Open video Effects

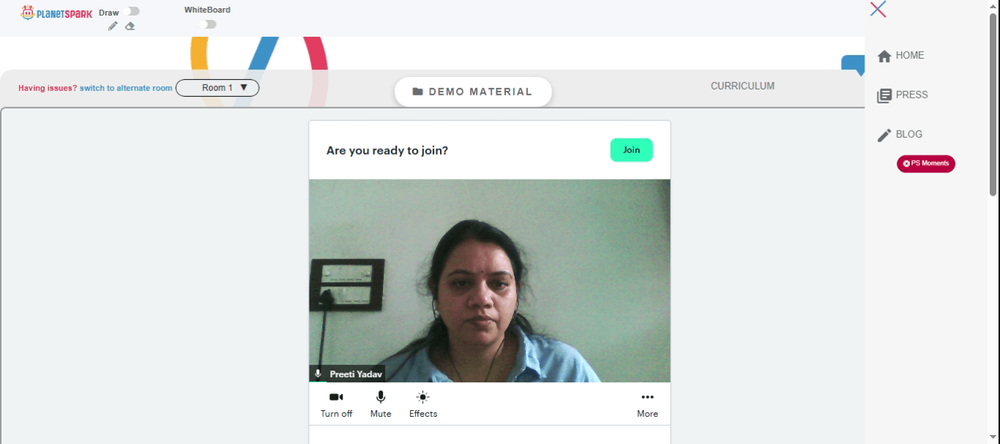[423, 404]
